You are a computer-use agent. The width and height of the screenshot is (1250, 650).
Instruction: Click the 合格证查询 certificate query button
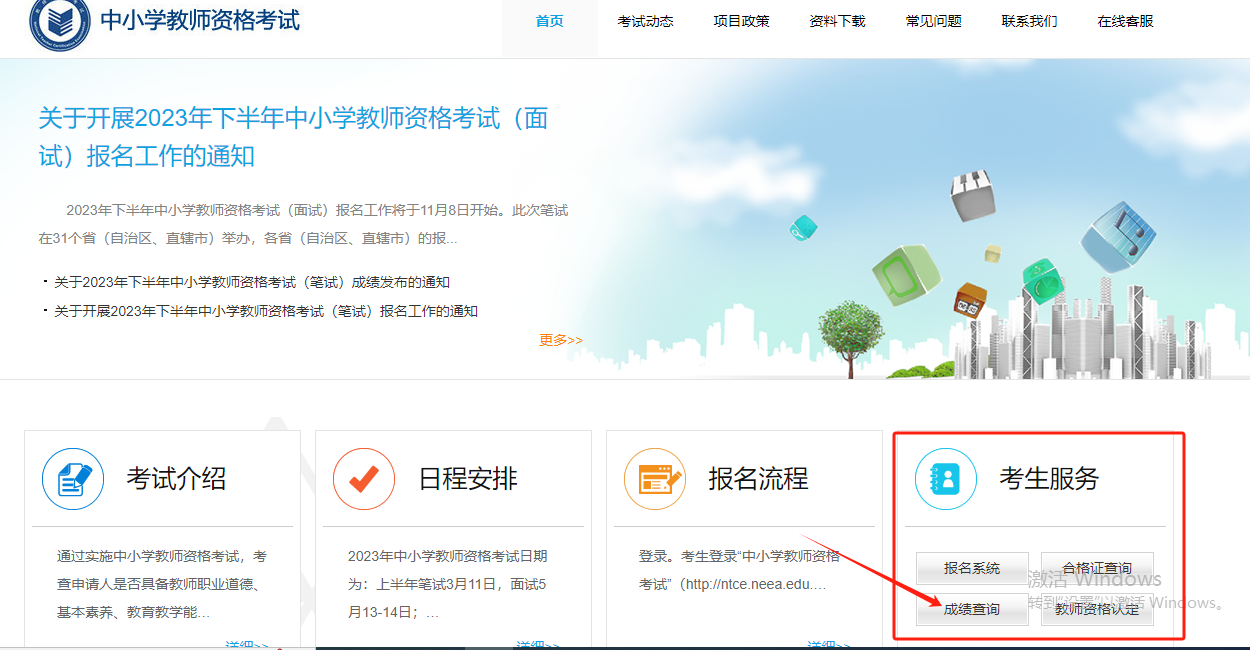click(1097, 568)
